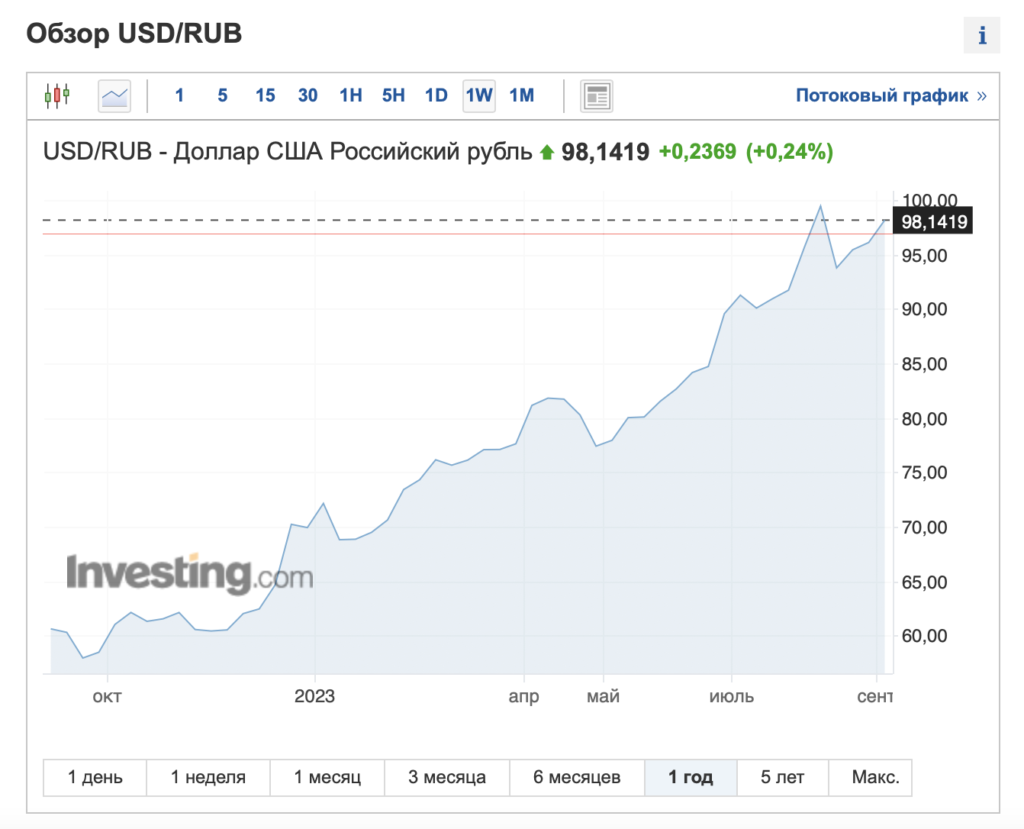
Task: Open the info icon for the USD/RUB overview
Action: [x=982, y=35]
